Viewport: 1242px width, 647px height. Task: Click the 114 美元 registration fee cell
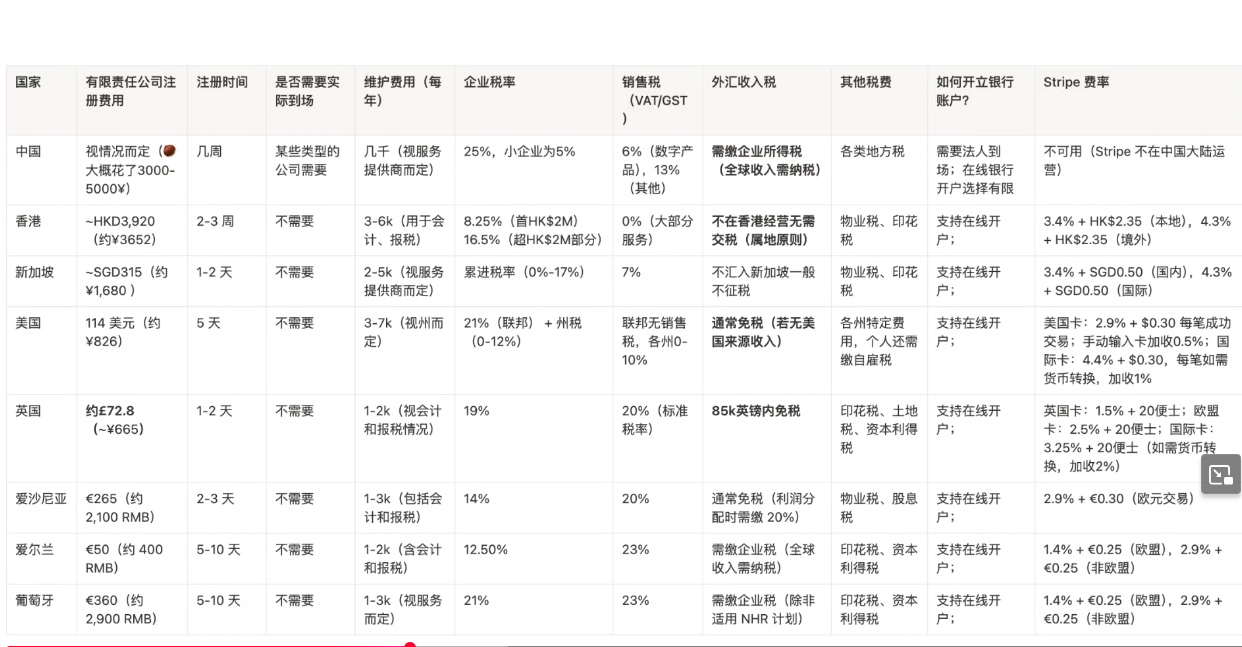click(x=123, y=332)
